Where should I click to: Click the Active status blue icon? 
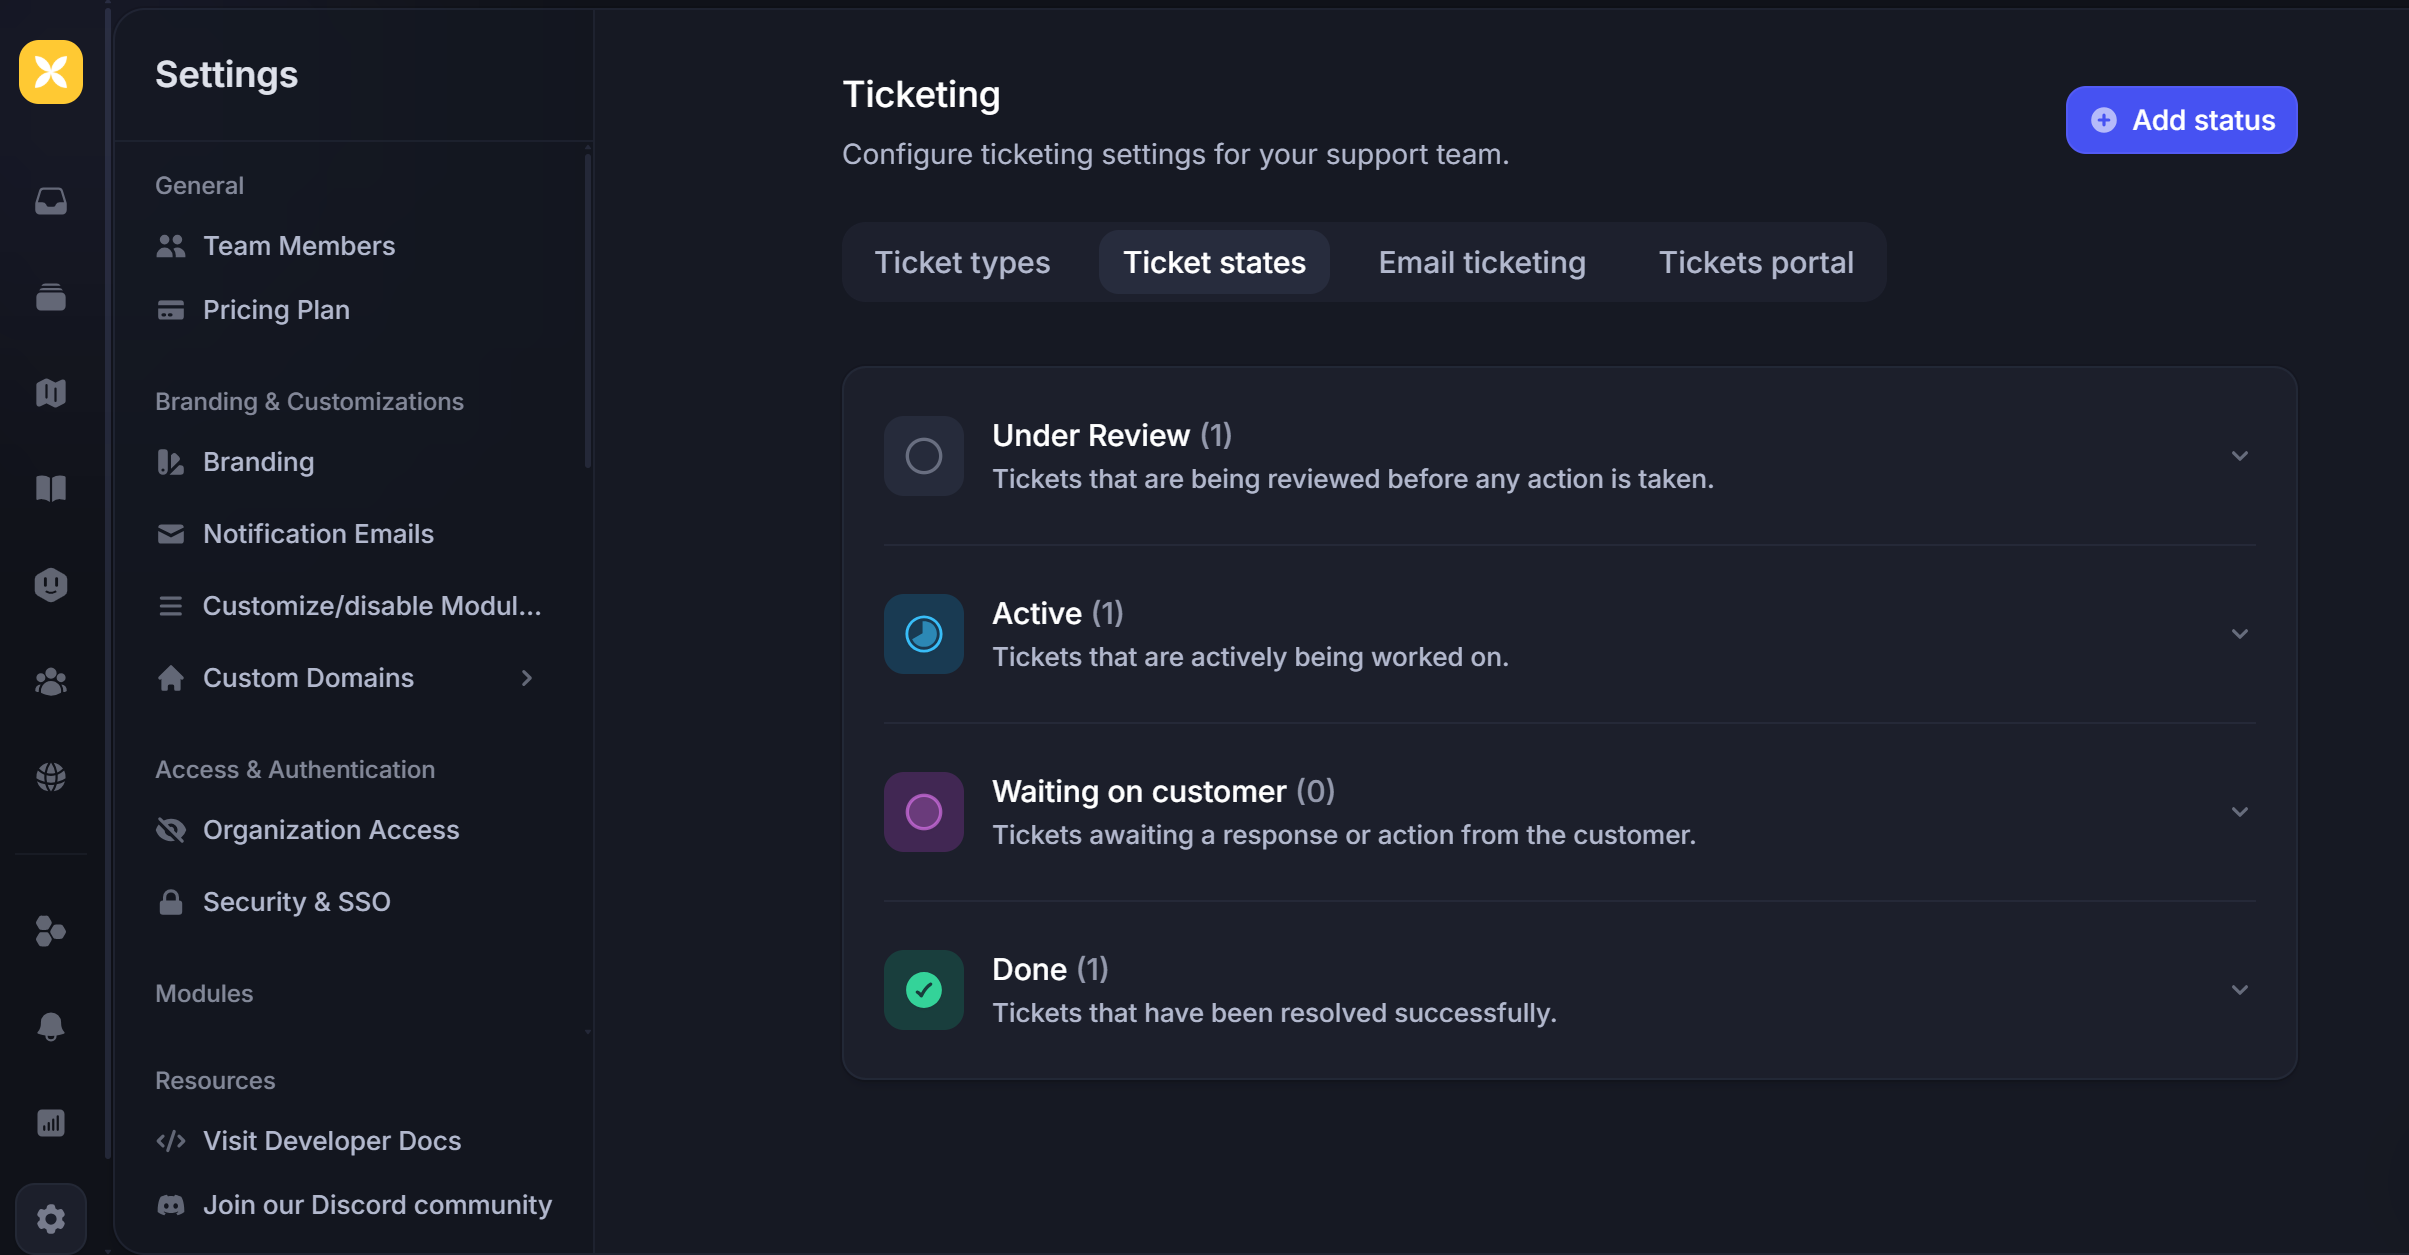(x=923, y=634)
